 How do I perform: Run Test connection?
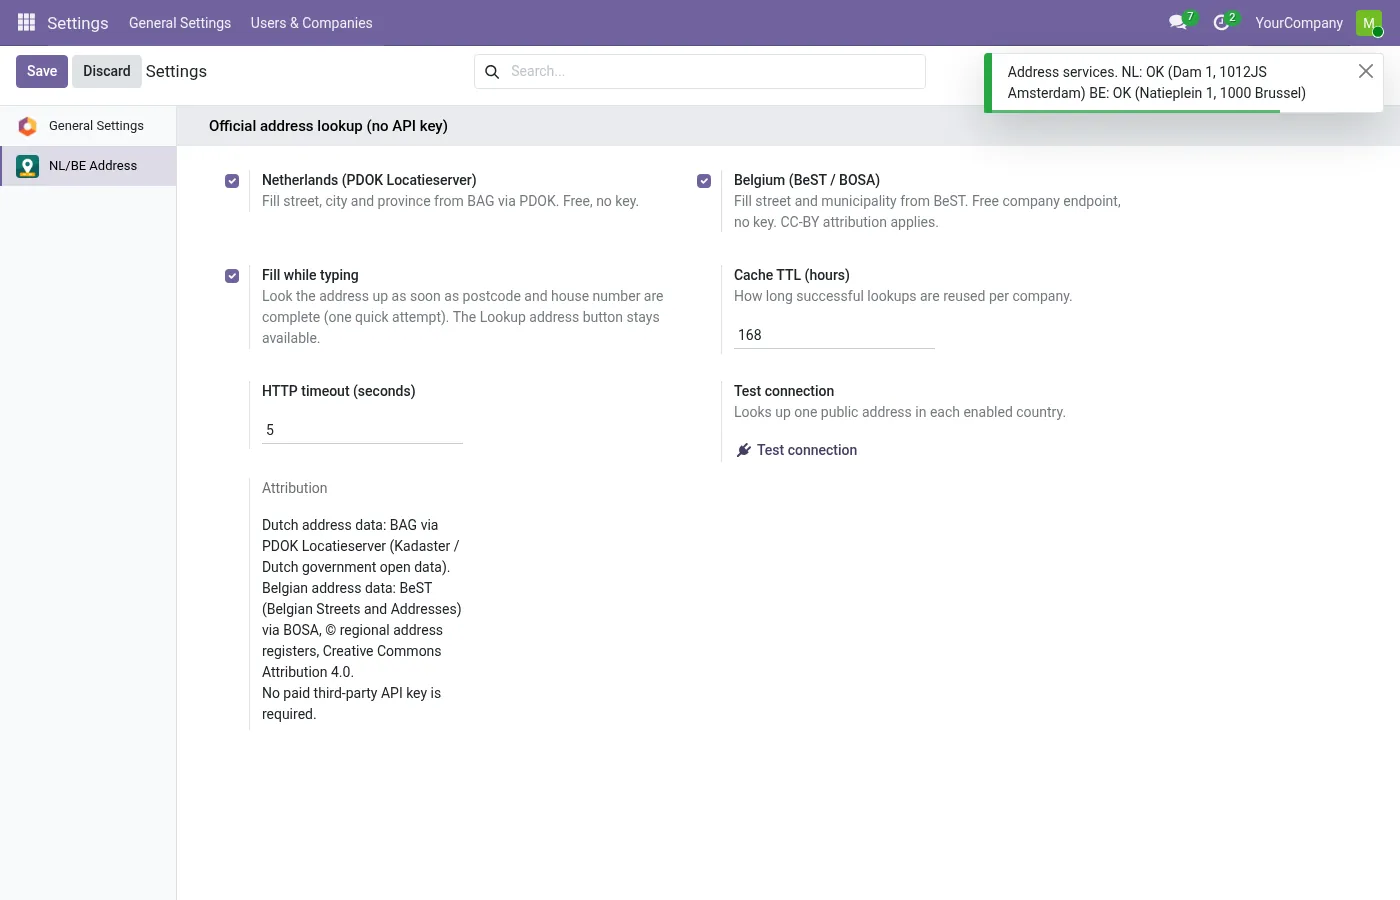coord(797,450)
